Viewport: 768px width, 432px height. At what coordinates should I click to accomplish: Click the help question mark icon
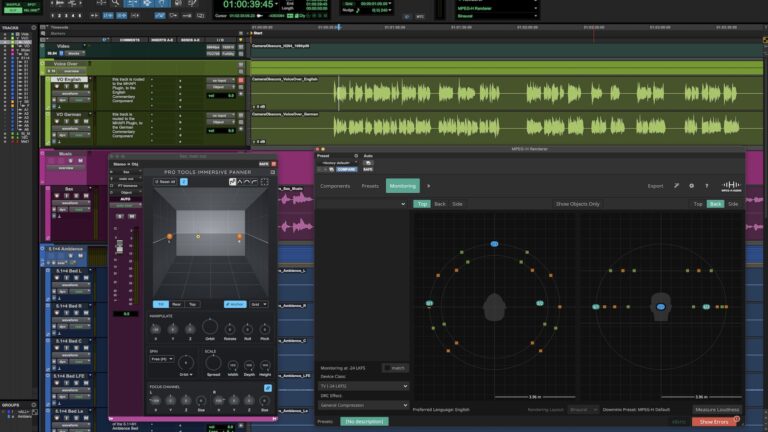[x=706, y=186]
